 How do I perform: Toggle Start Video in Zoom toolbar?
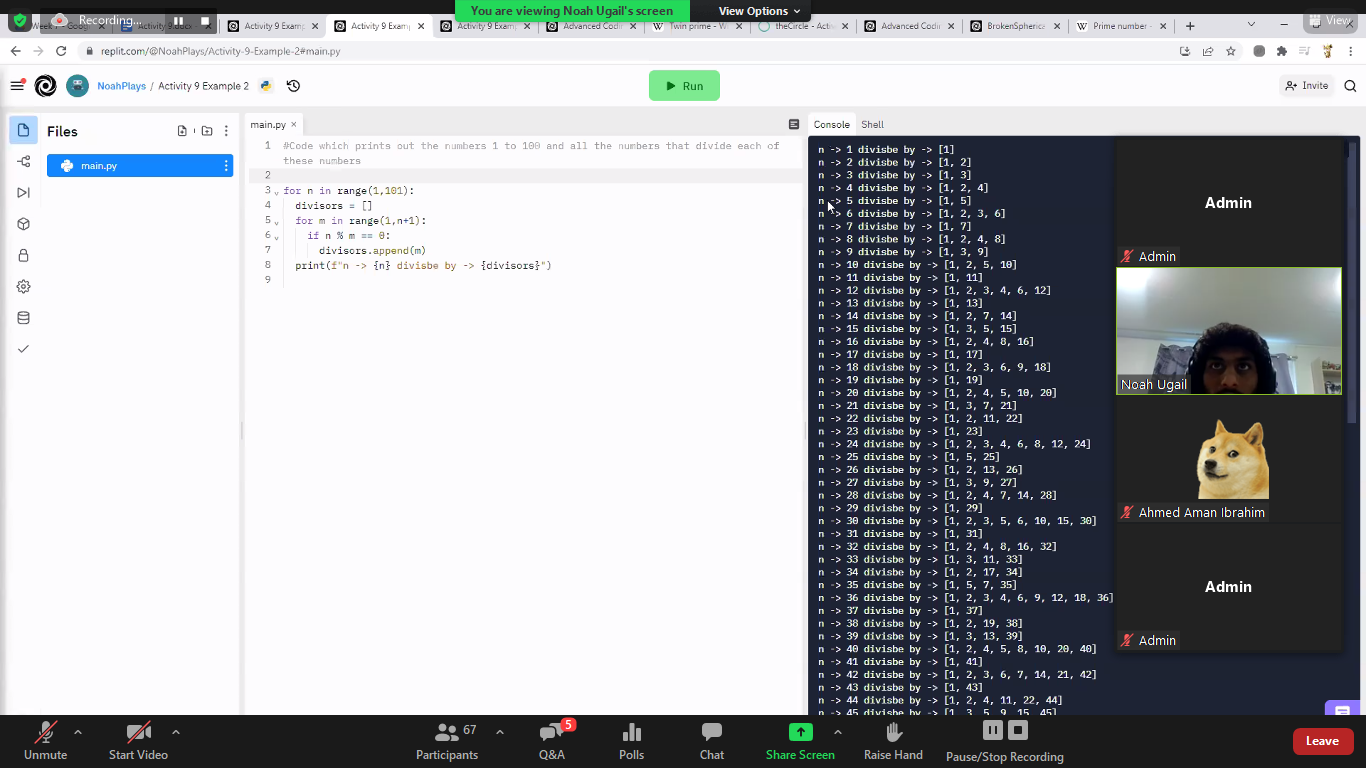pyautogui.click(x=138, y=741)
